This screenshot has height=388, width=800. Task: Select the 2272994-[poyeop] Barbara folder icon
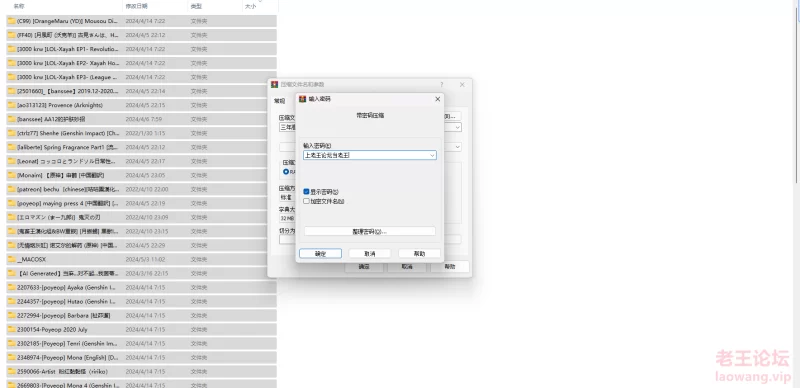tap(11, 316)
